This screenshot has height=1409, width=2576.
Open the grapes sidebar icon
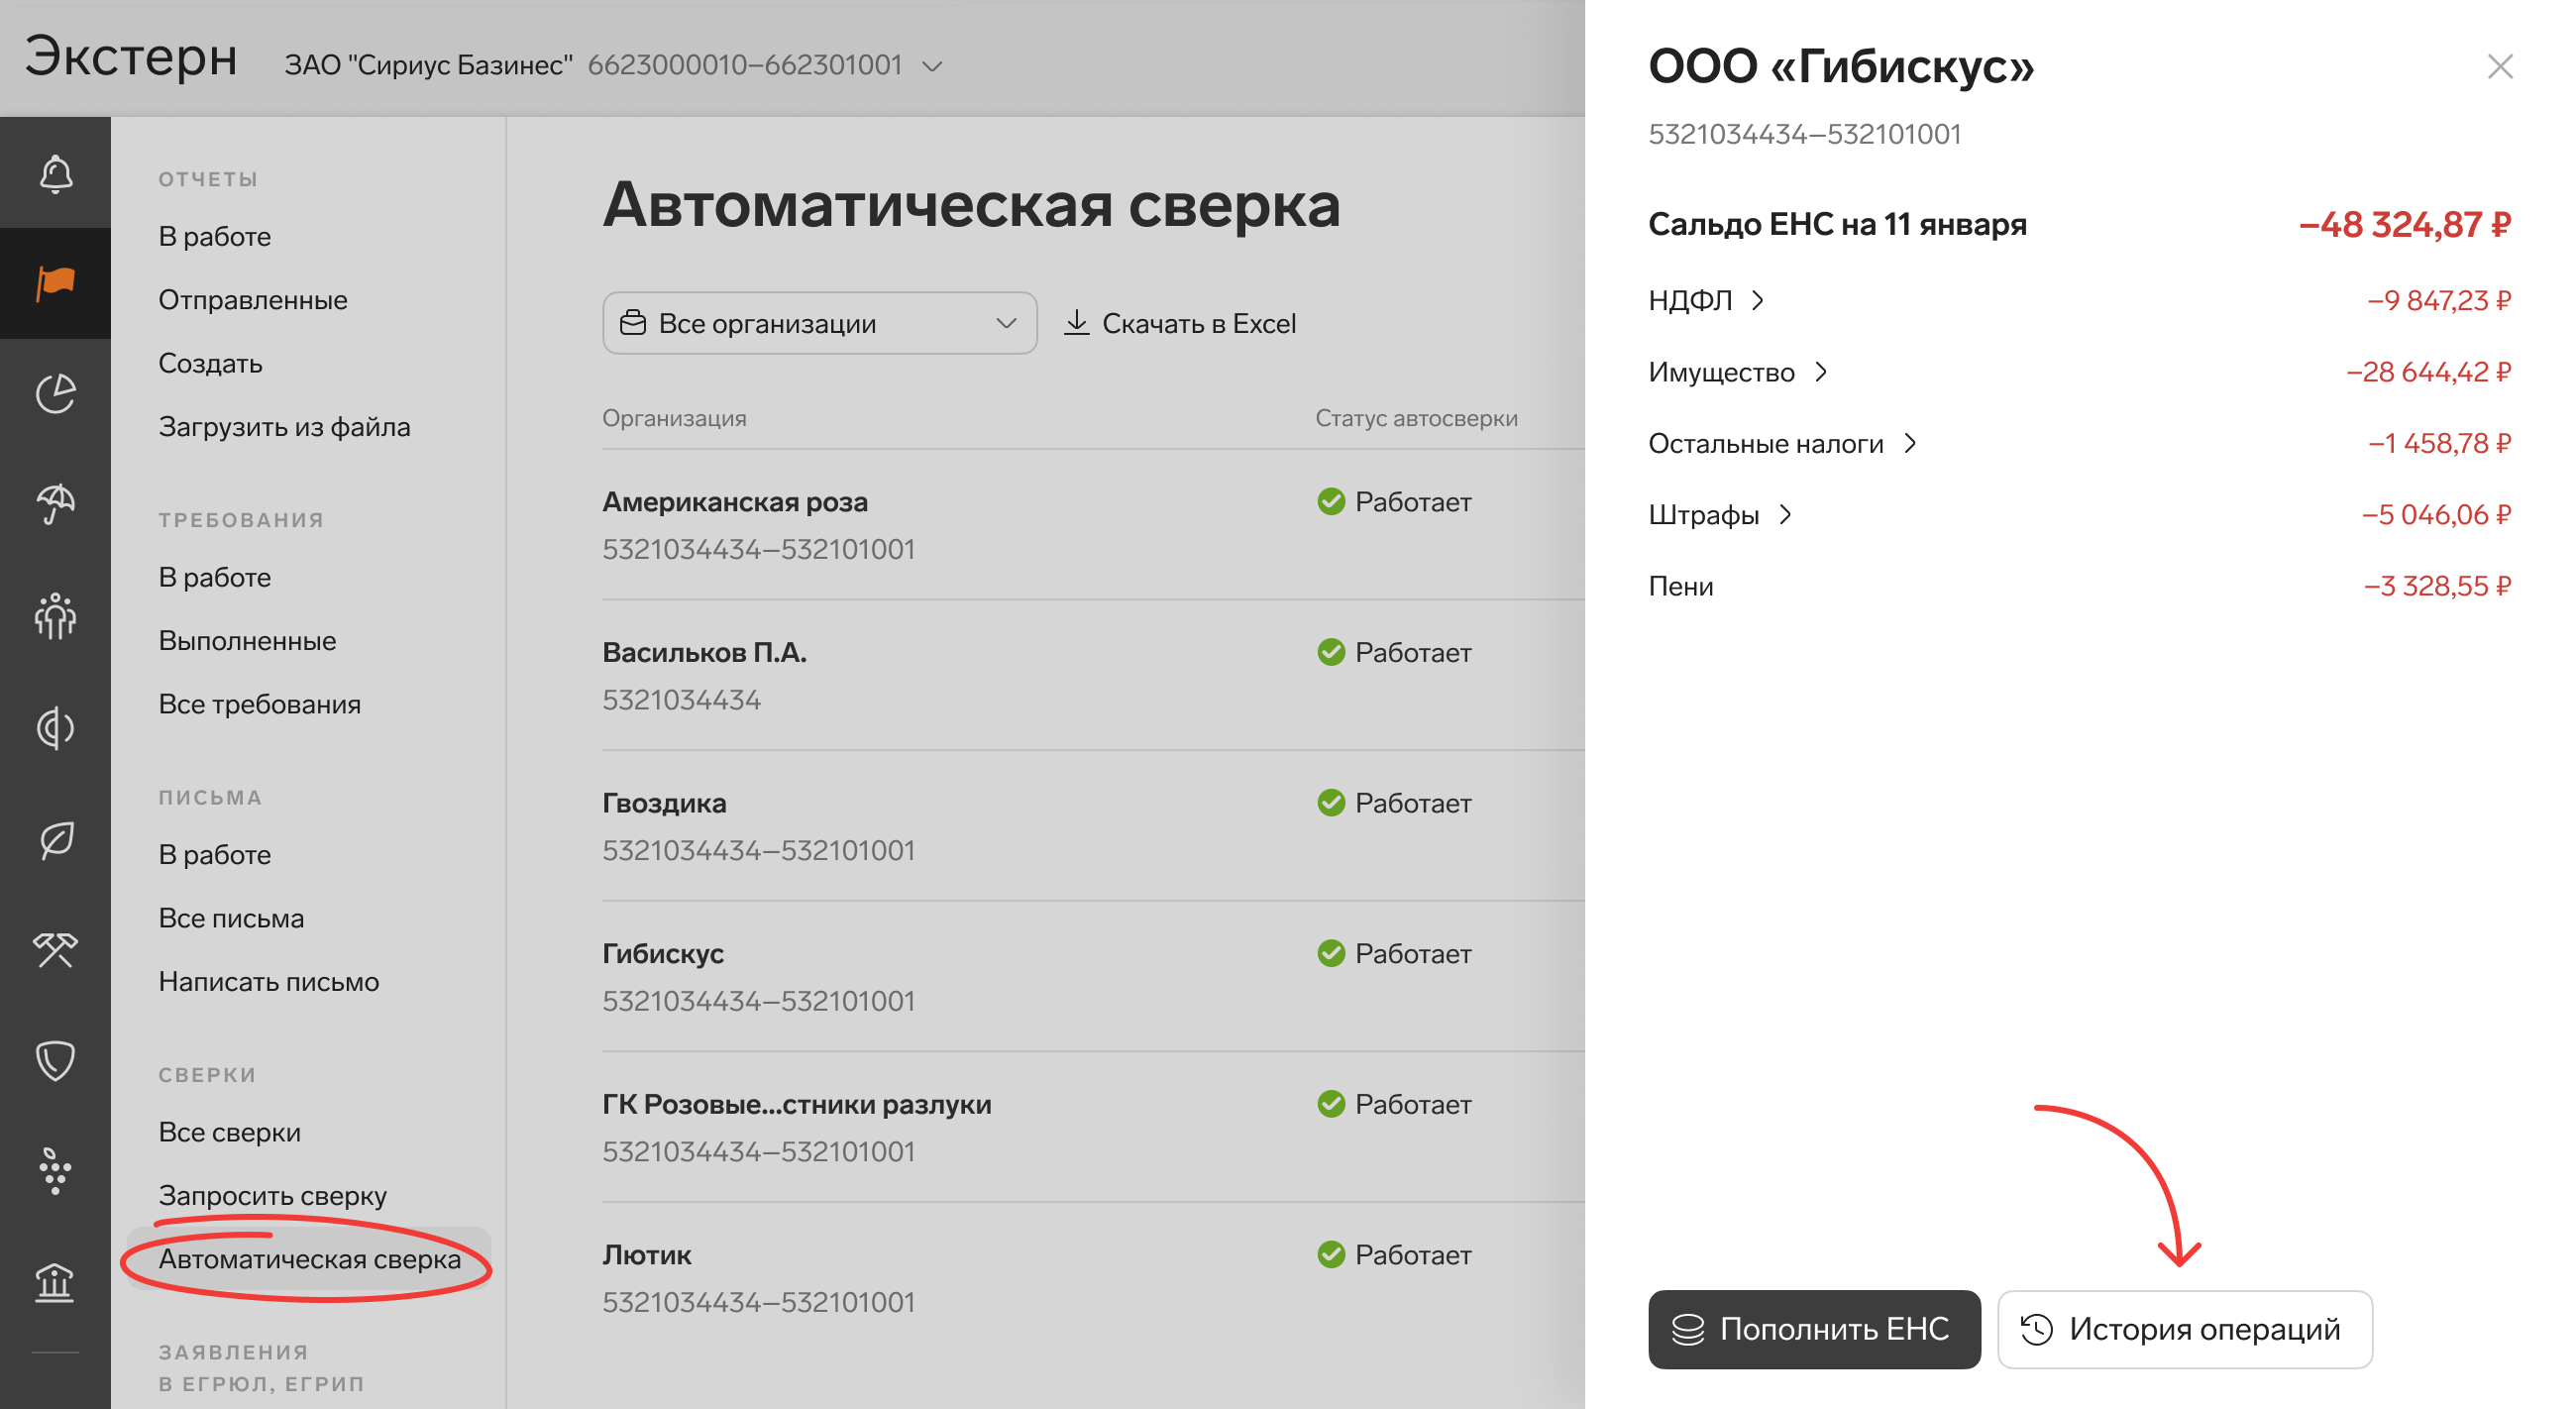click(x=55, y=1171)
